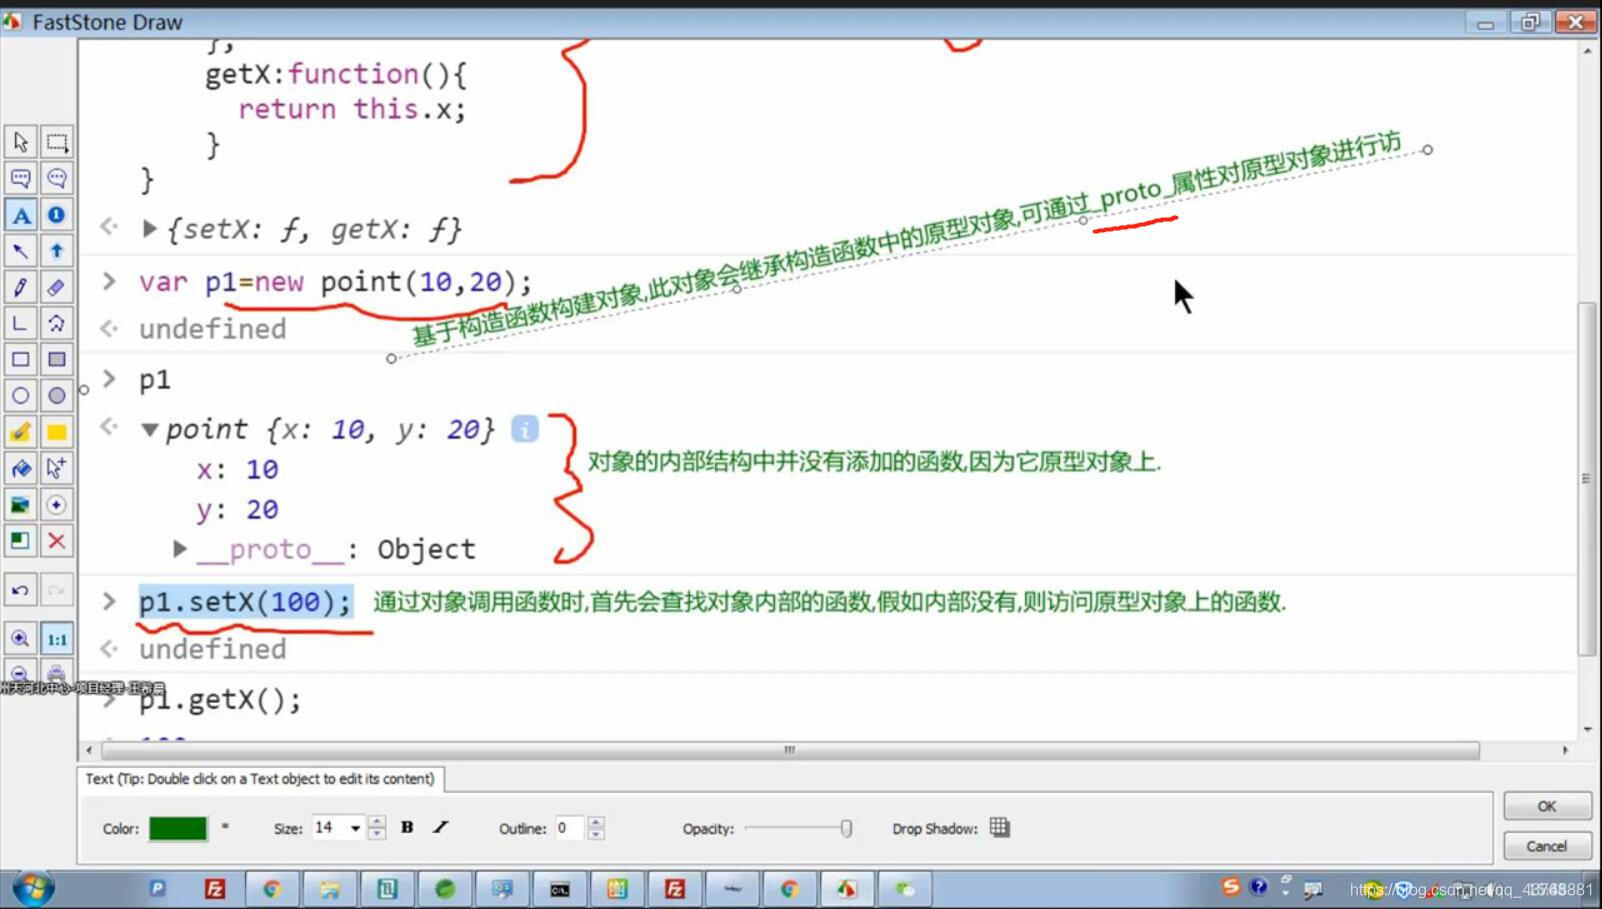The width and height of the screenshot is (1602, 909).
Task: Toggle bold text formatting
Action: click(x=407, y=827)
